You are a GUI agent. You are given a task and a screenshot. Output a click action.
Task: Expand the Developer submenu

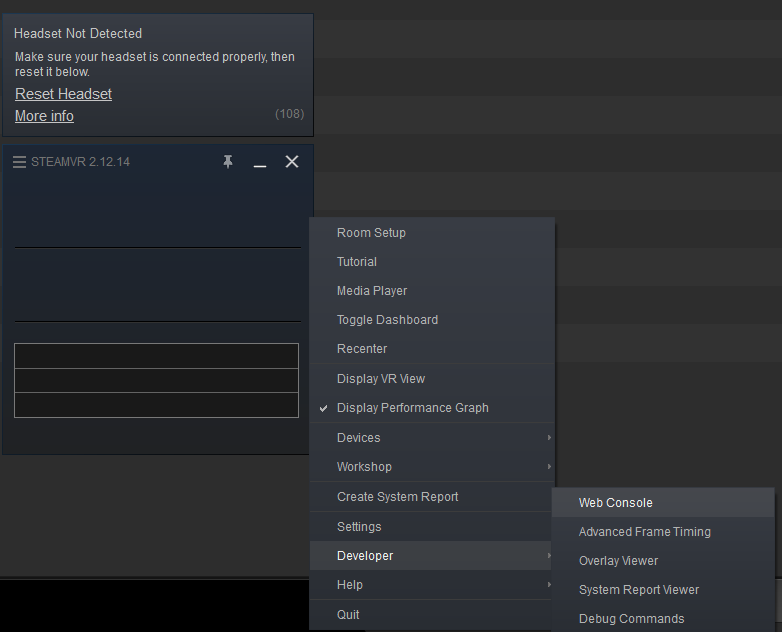pyautogui.click(x=432, y=556)
